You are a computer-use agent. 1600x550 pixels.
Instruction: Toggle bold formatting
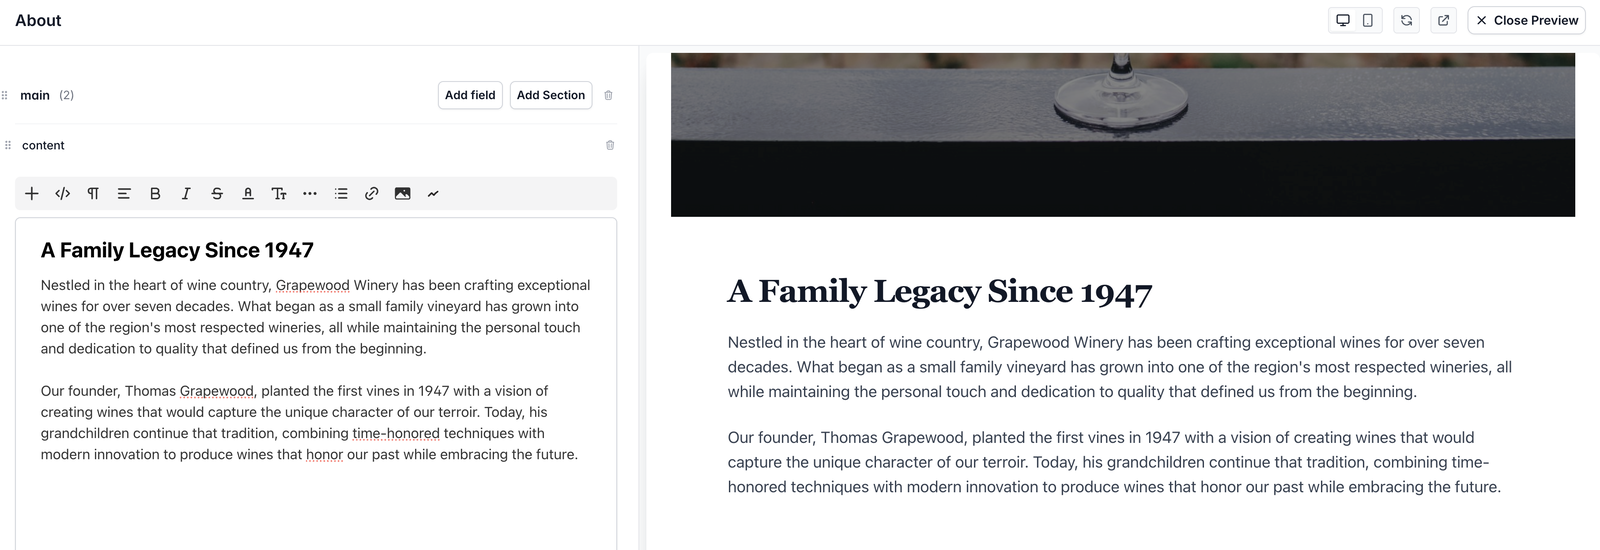point(155,194)
